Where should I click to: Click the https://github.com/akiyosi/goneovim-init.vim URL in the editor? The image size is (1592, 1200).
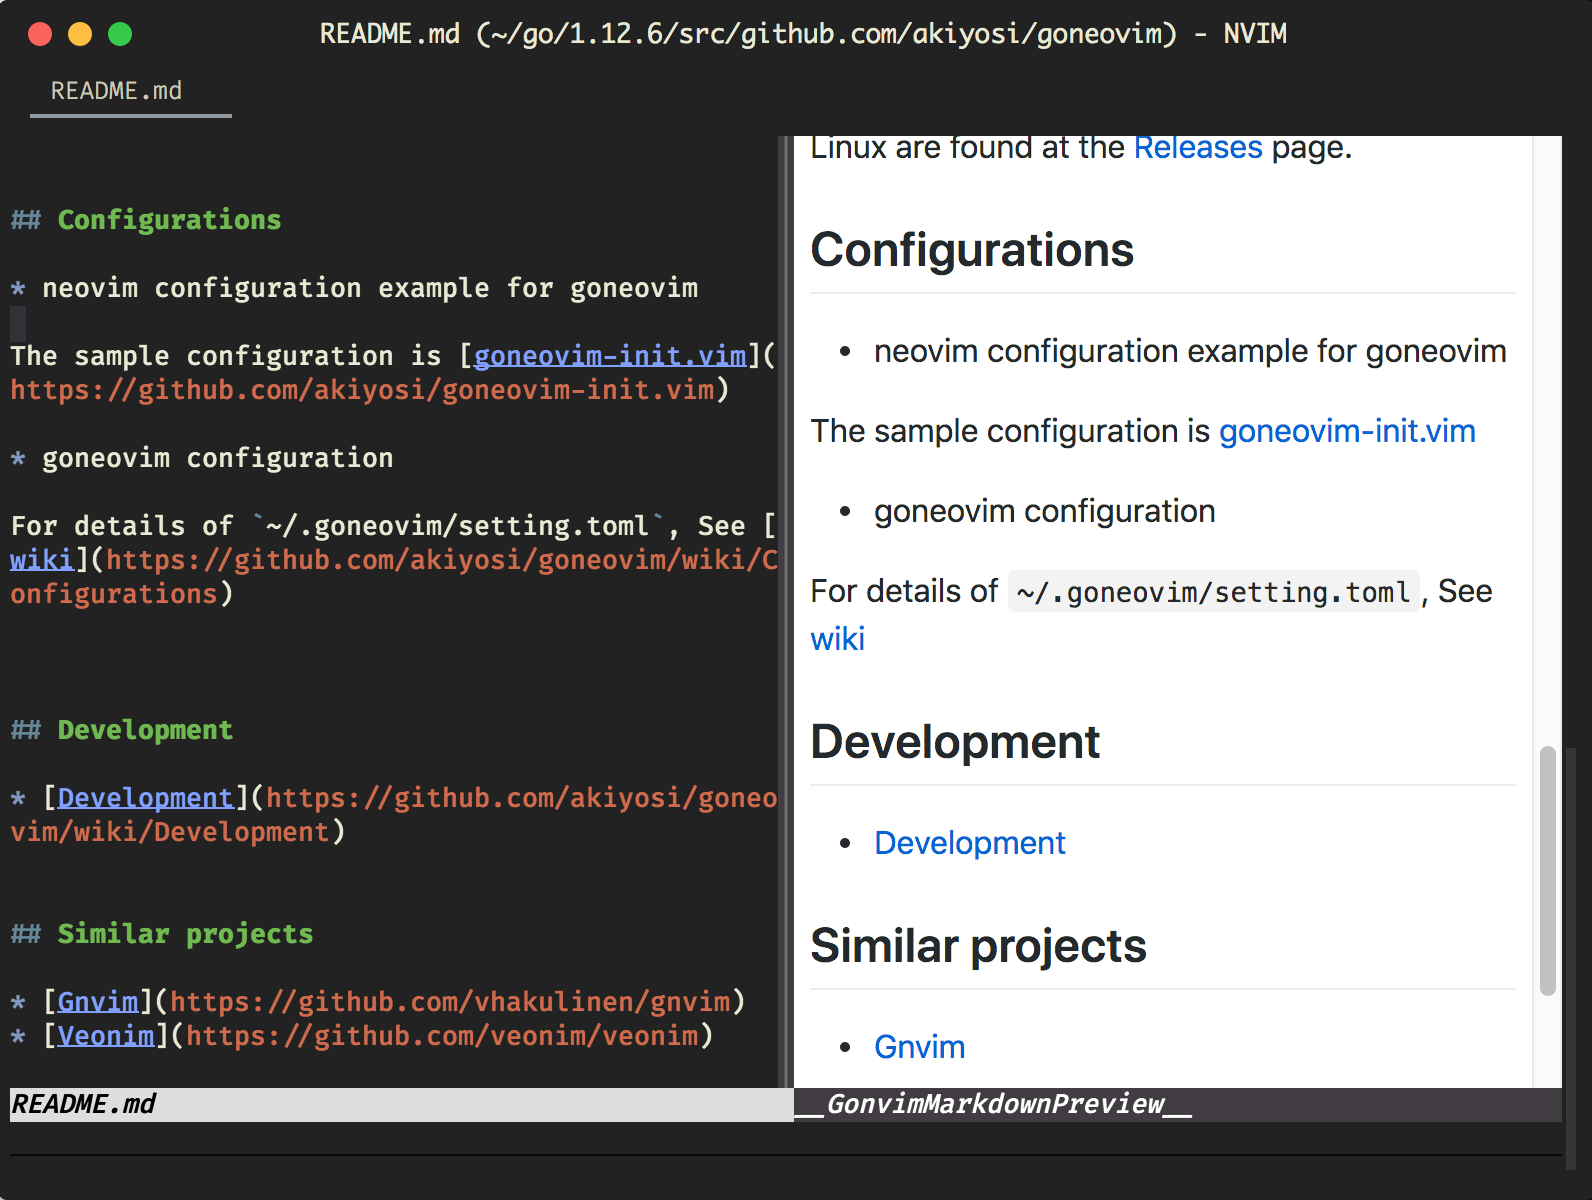362,390
